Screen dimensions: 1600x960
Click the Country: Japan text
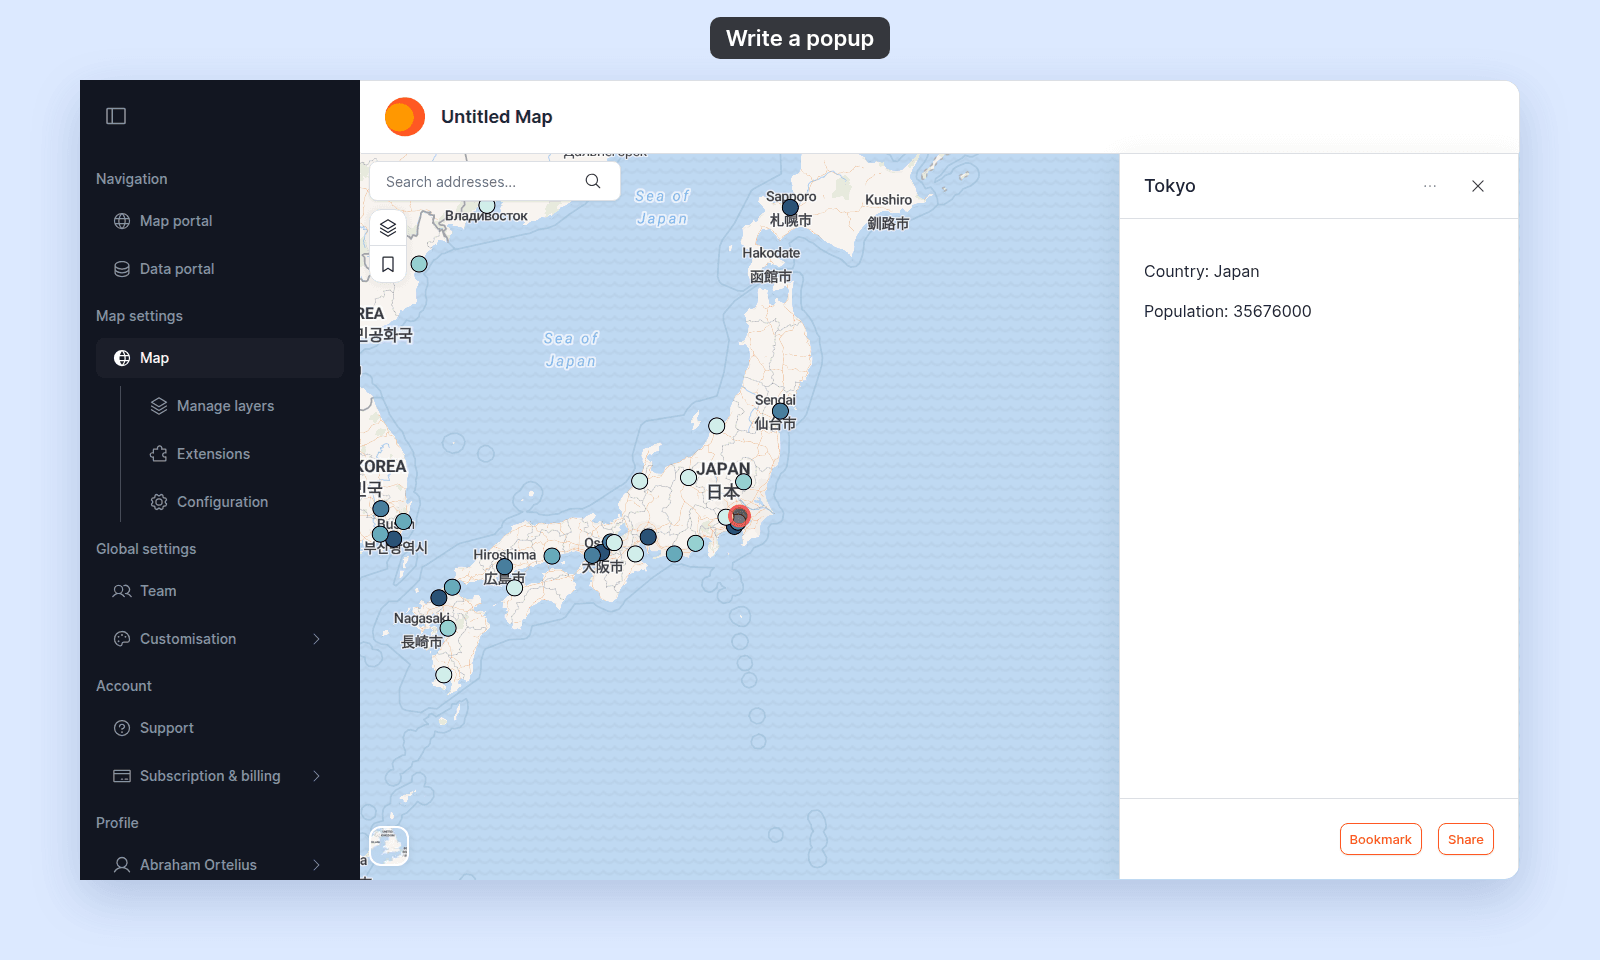(1202, 271)
